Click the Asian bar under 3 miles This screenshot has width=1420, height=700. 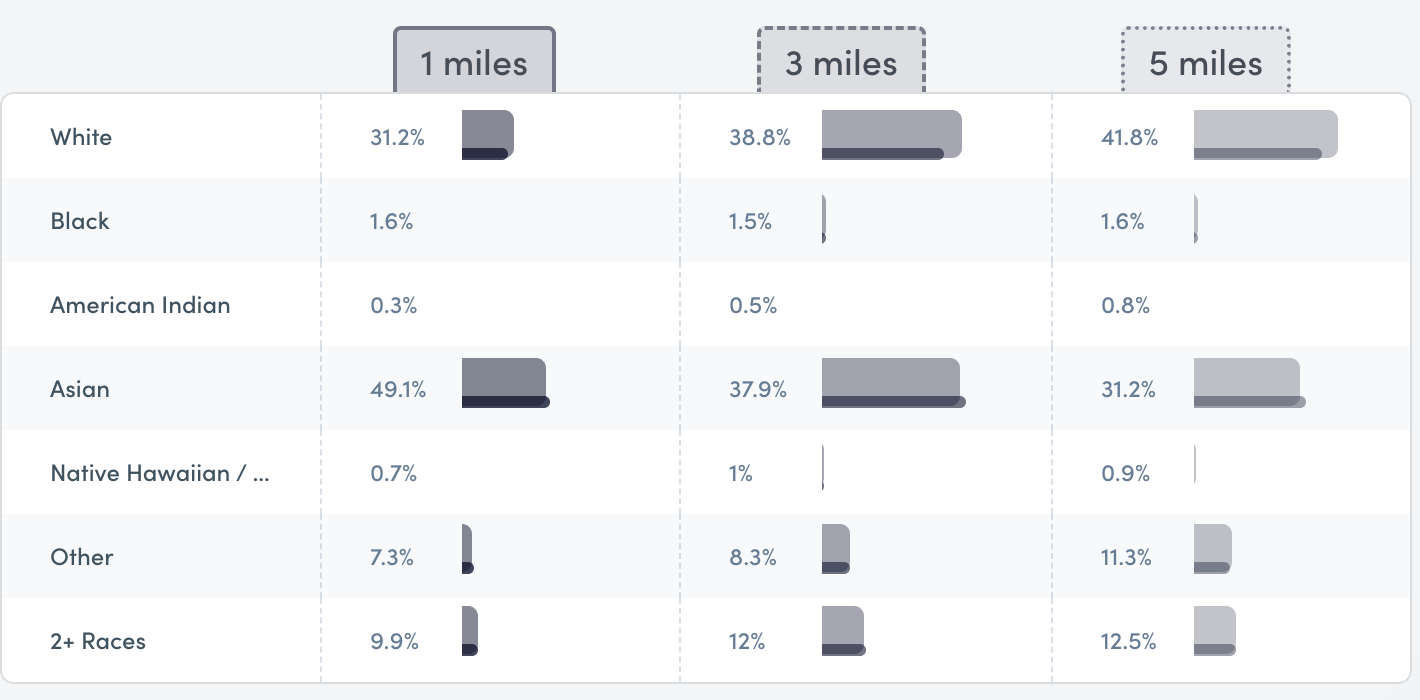[890, 382]
